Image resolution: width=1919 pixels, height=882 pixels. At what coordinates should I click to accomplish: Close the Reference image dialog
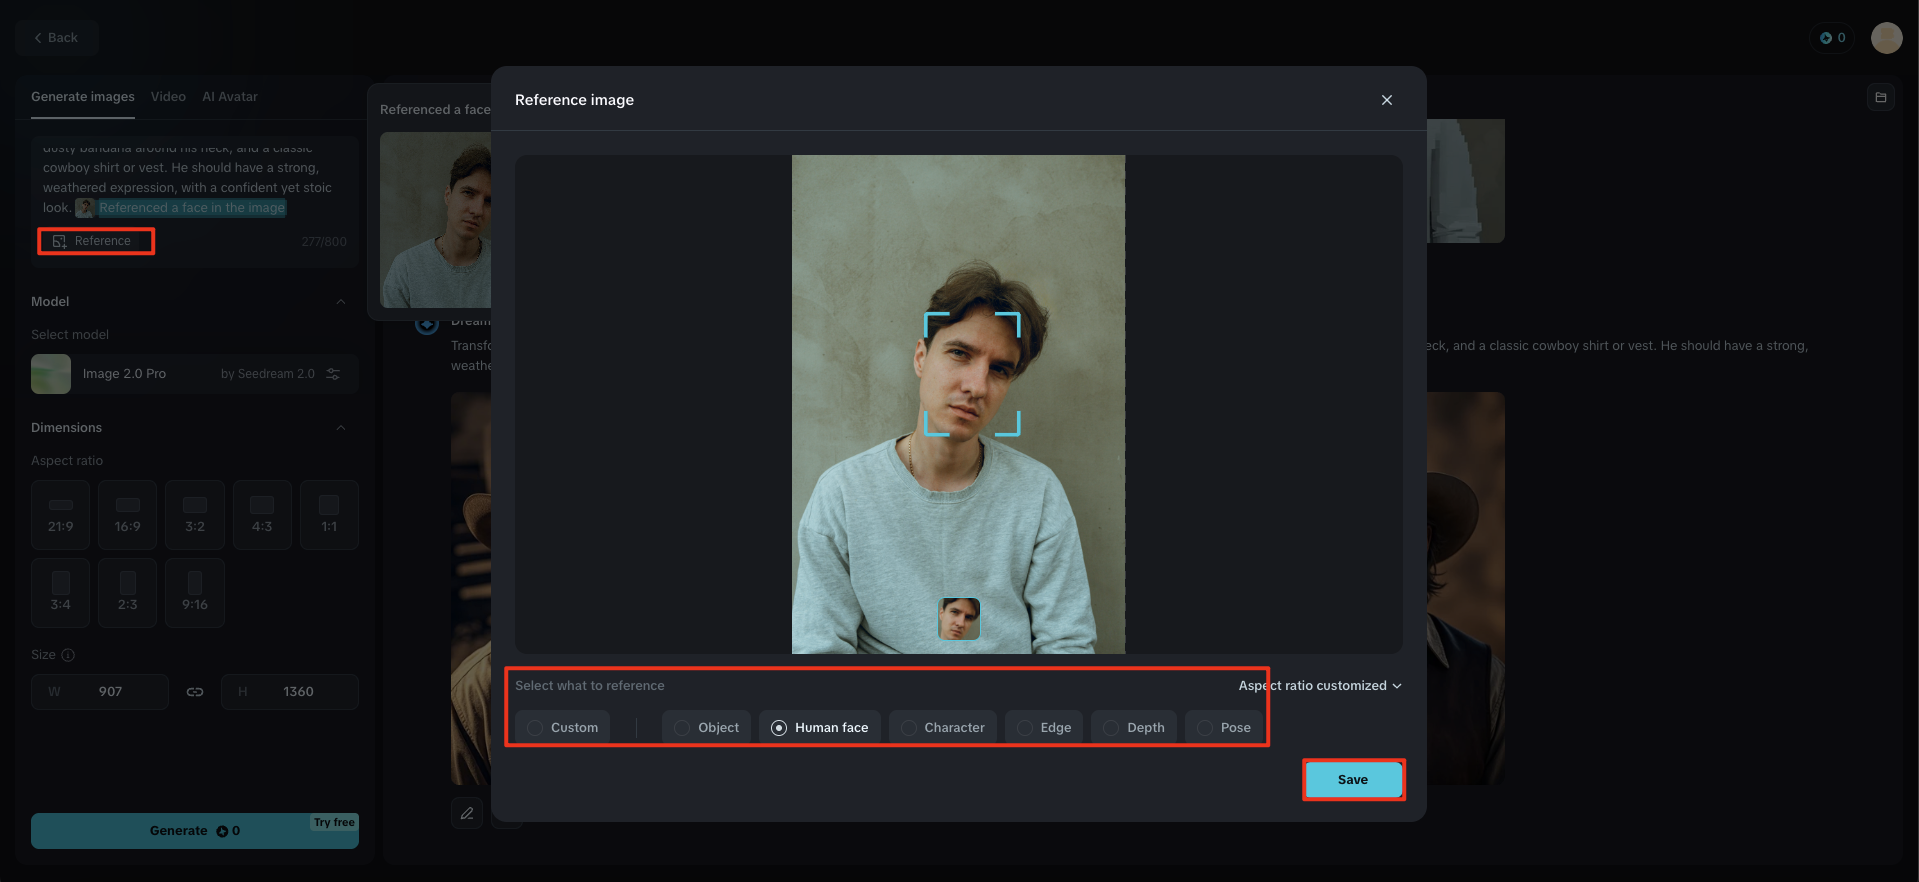click(1386, 100)
